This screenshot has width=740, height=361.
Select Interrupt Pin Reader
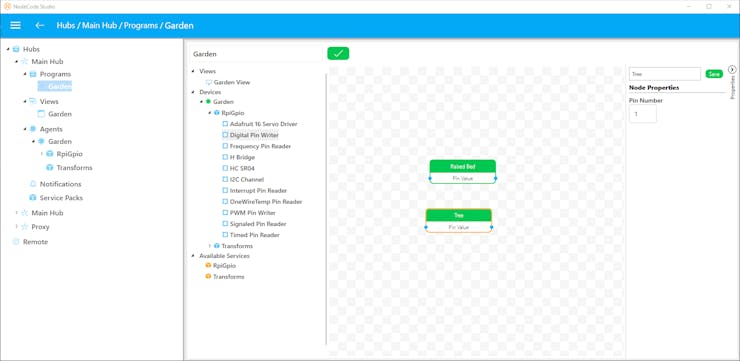tap(258, 191)
